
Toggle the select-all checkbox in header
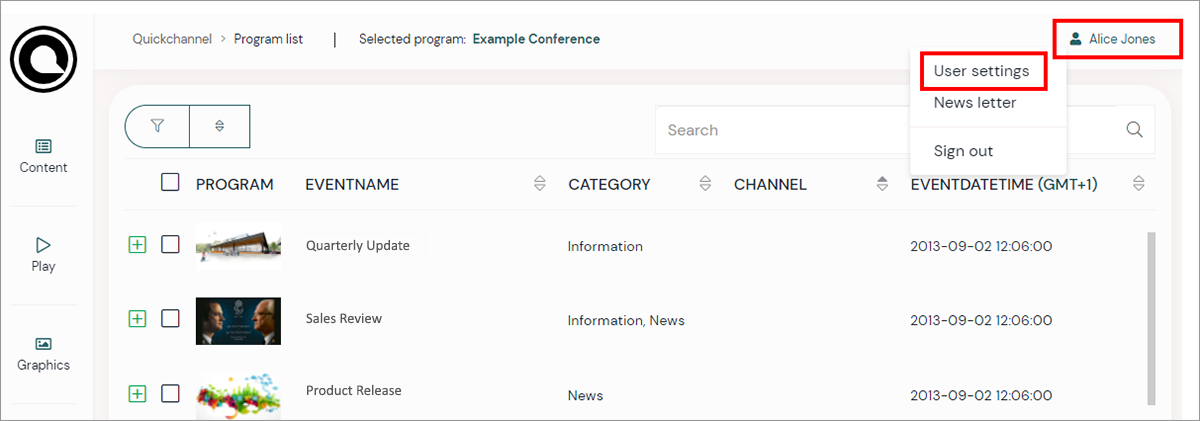pyautogui.click(x=170, y=182)
